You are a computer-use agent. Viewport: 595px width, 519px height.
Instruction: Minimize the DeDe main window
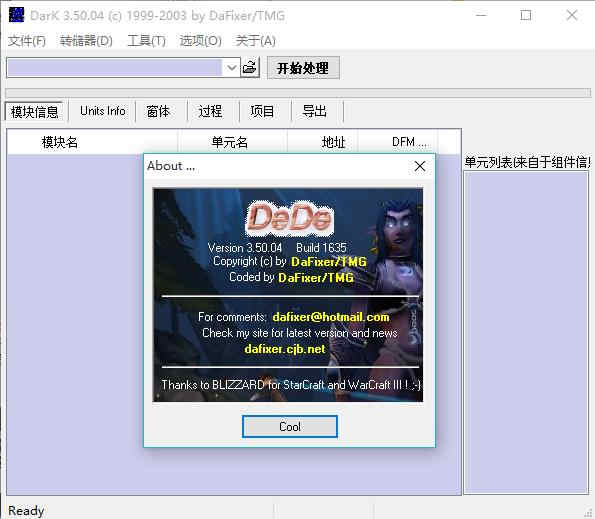pos(481,15)
